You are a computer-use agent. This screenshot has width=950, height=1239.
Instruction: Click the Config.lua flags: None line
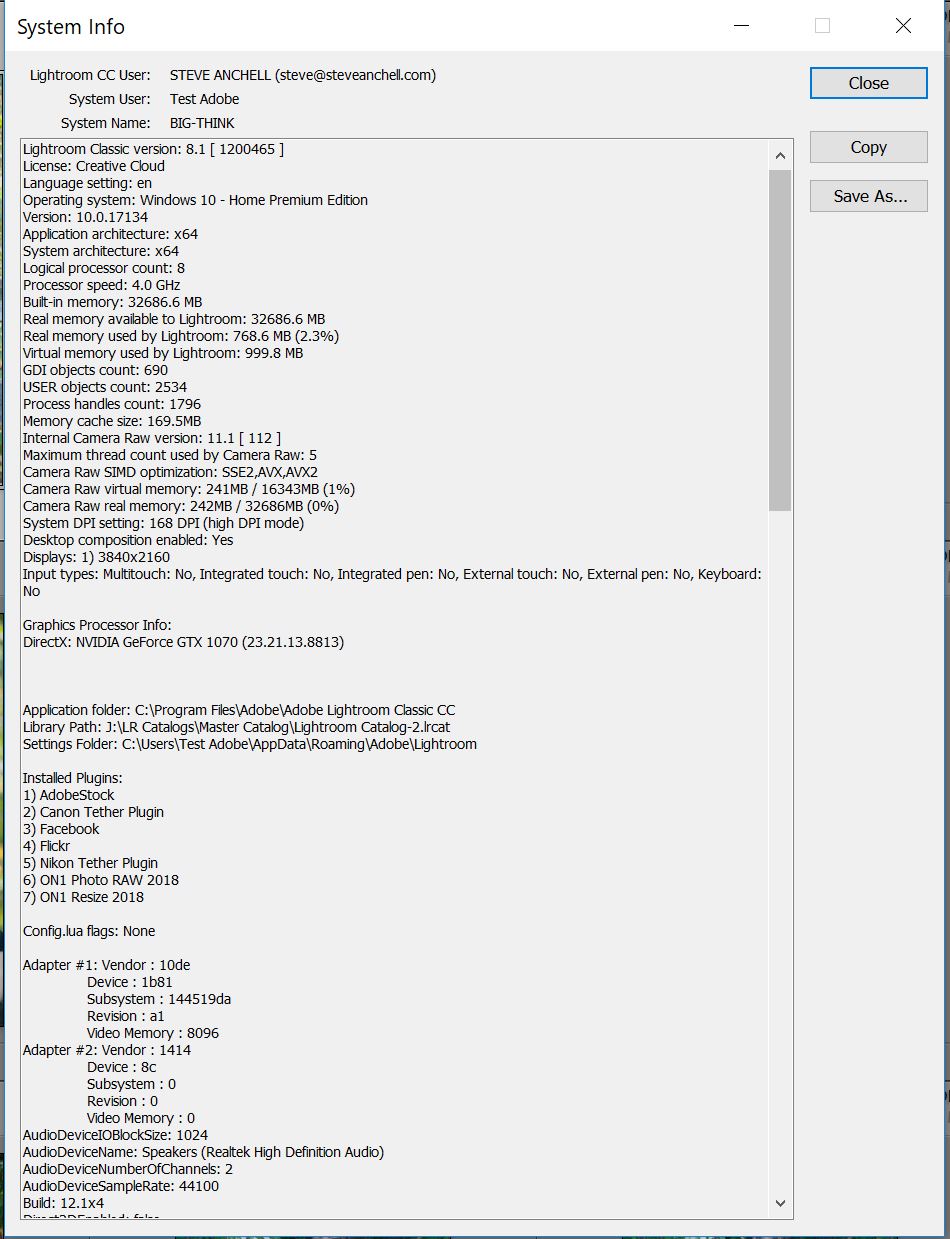tap(89, 931)
